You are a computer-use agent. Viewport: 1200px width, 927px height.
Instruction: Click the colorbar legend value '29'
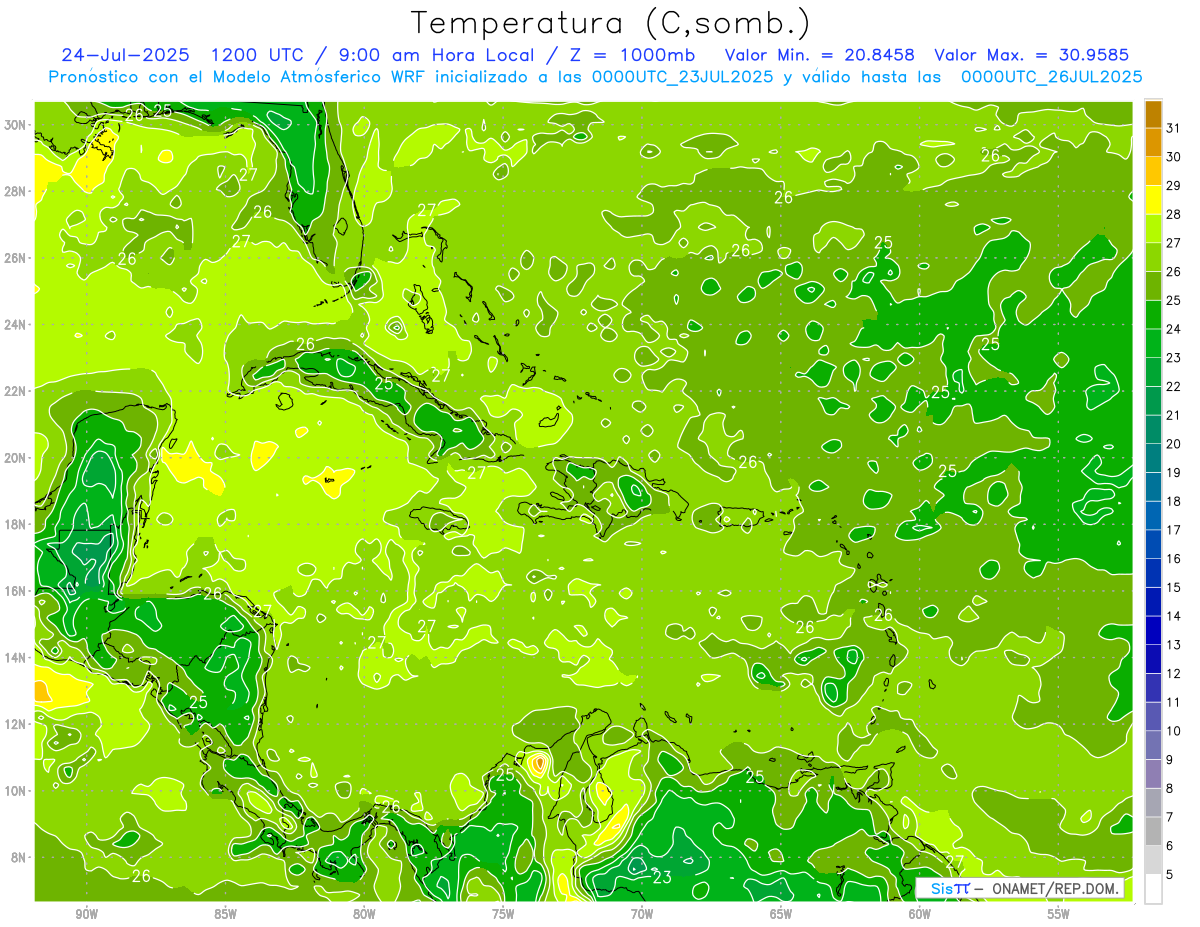click(x=1174, y=185)
